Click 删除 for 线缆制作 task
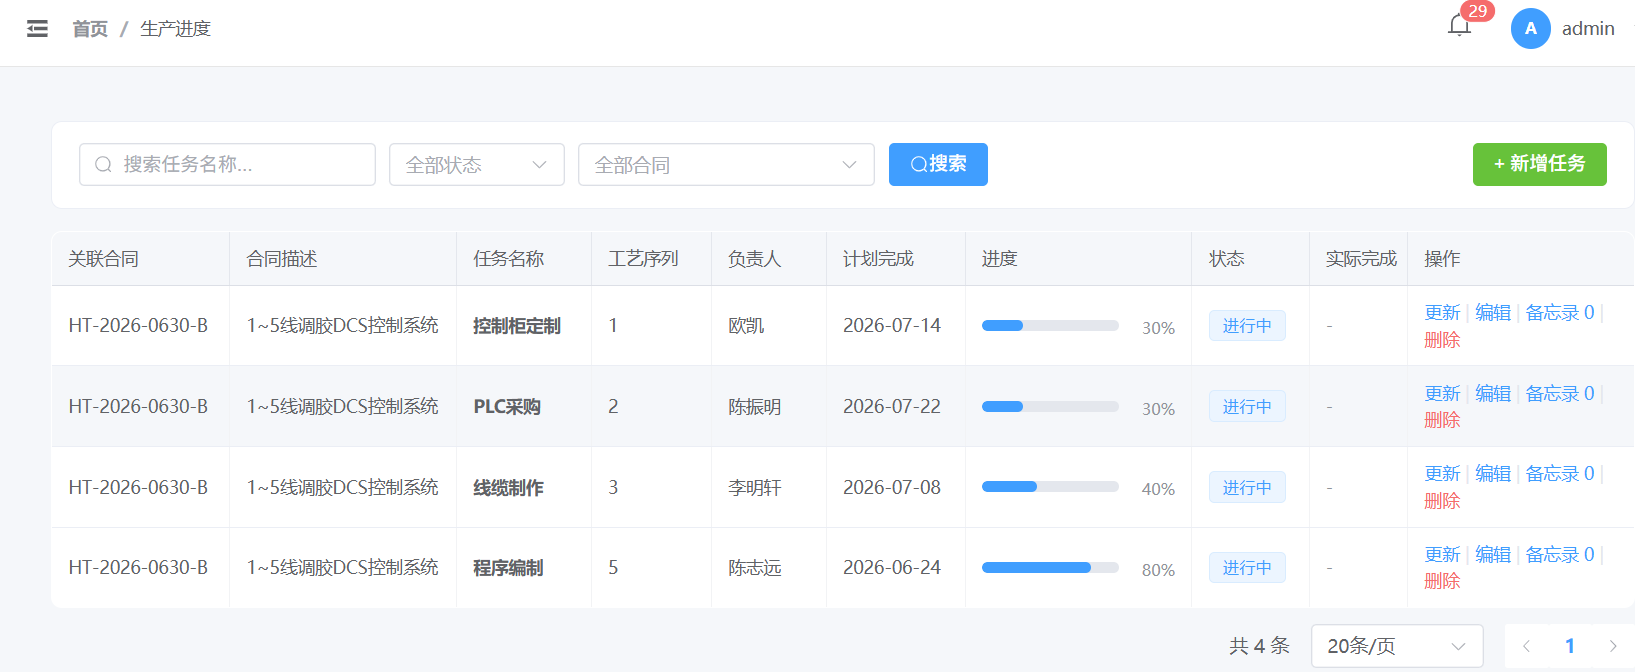 [1442, 501]
